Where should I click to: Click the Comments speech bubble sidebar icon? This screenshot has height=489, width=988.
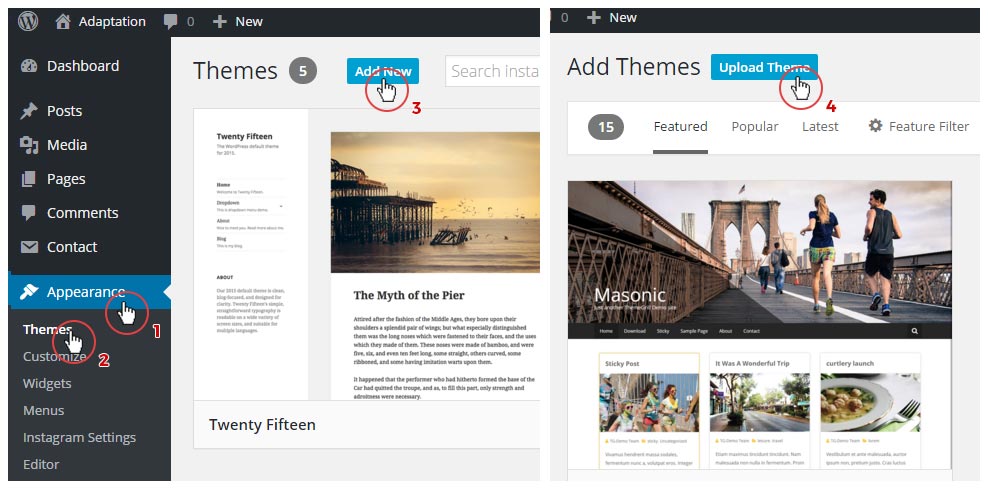click(x=29, y=213)
